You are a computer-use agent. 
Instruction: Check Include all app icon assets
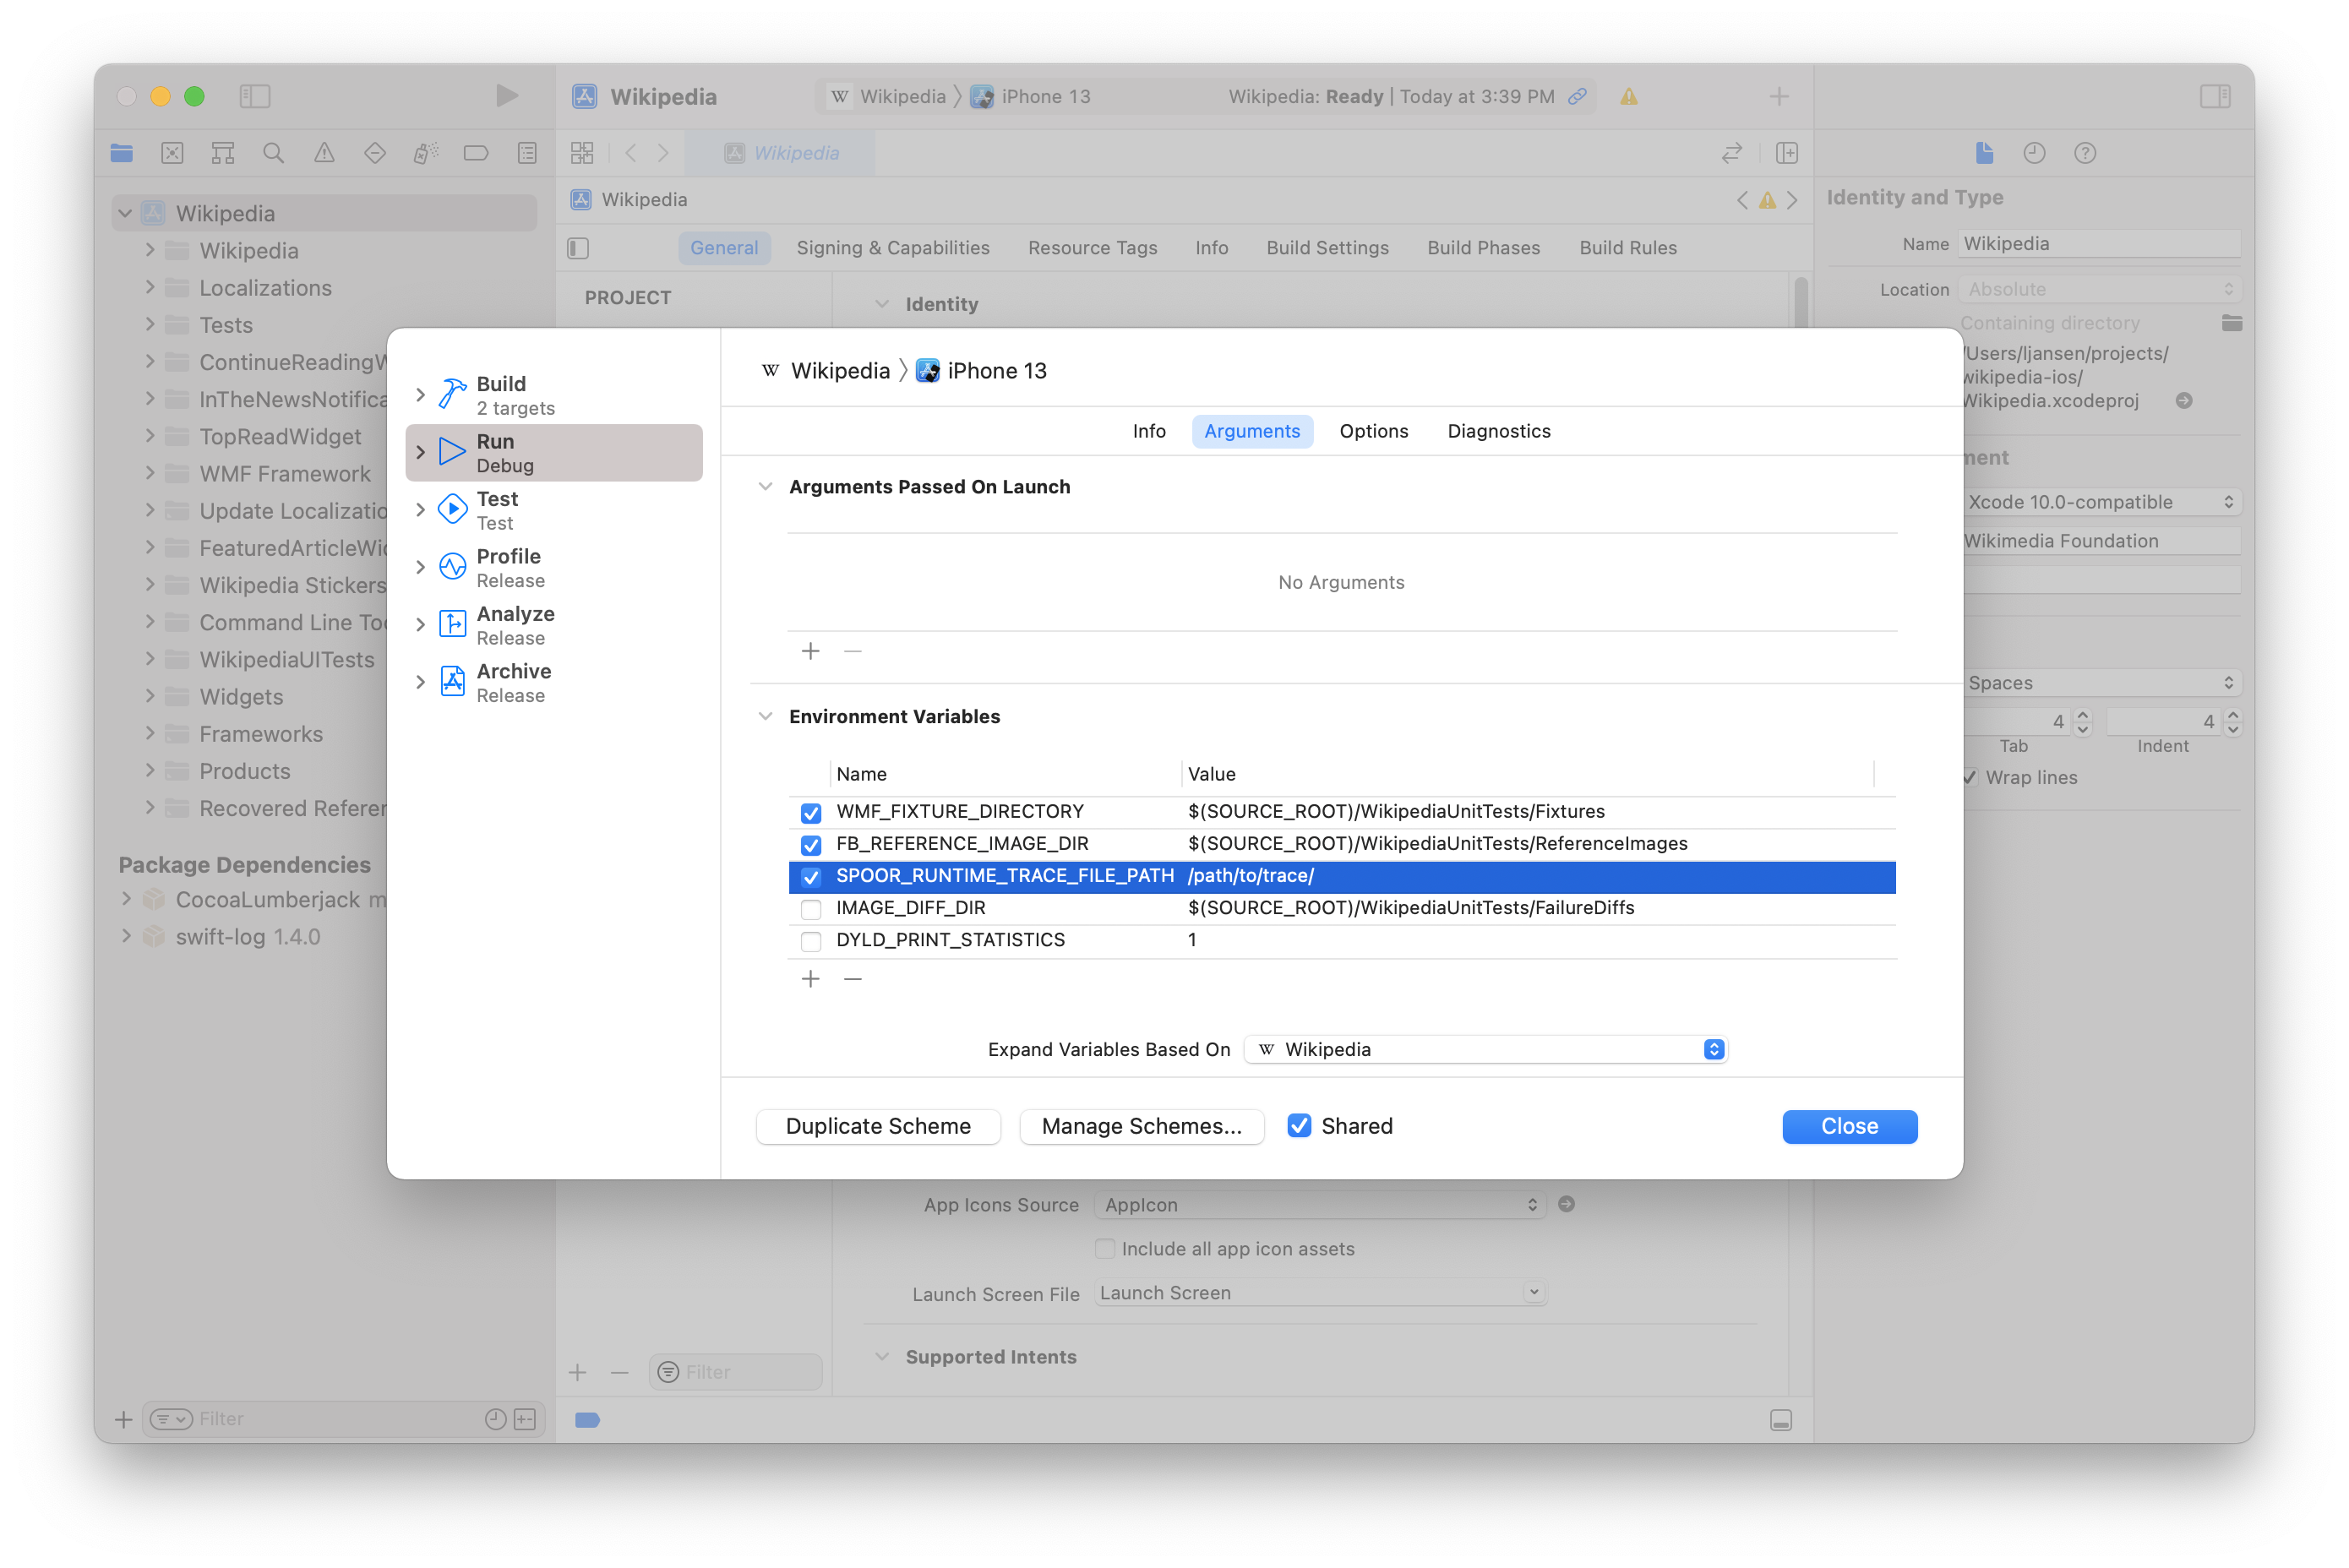1105,1249
